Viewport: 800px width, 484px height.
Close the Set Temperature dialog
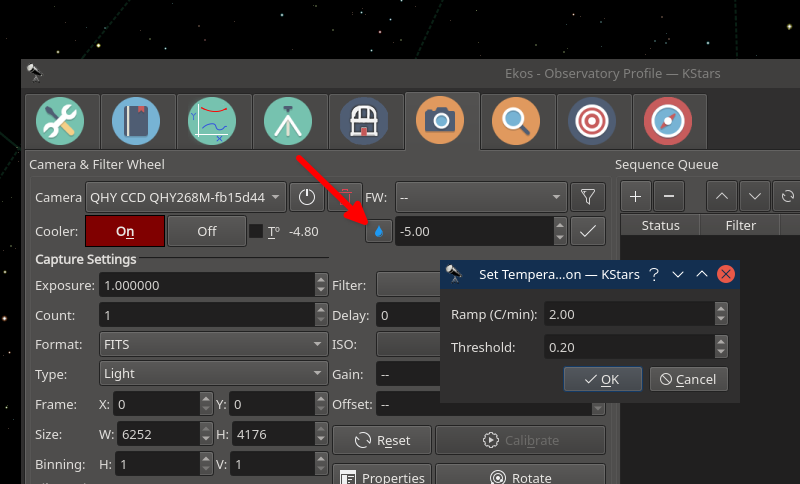coord(726,274)
